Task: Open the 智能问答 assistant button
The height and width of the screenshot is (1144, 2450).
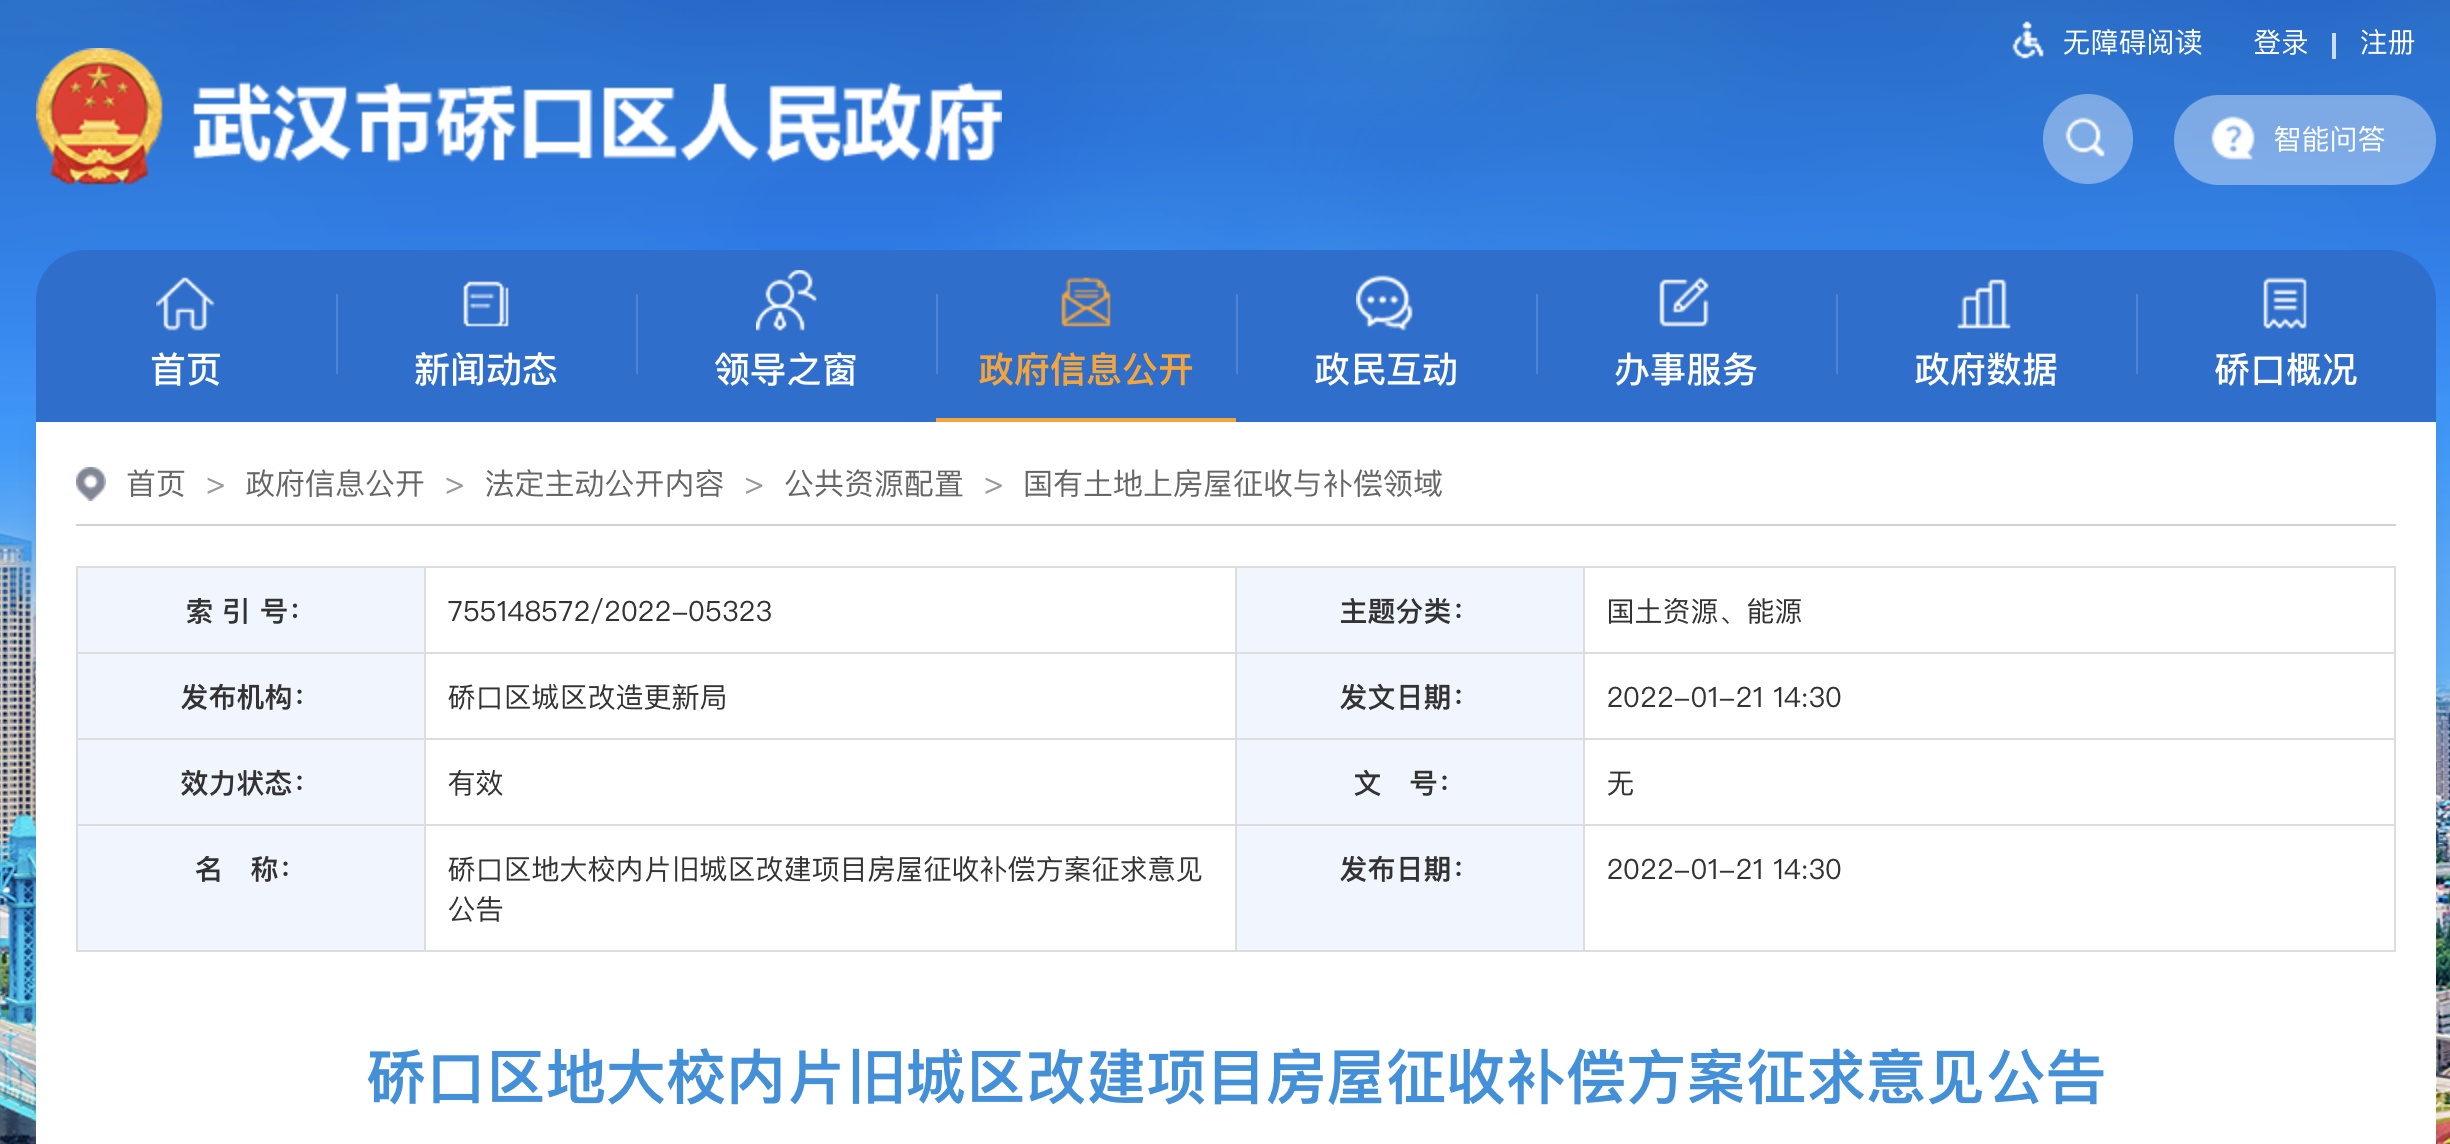Action: click(x=2304, y=139)
